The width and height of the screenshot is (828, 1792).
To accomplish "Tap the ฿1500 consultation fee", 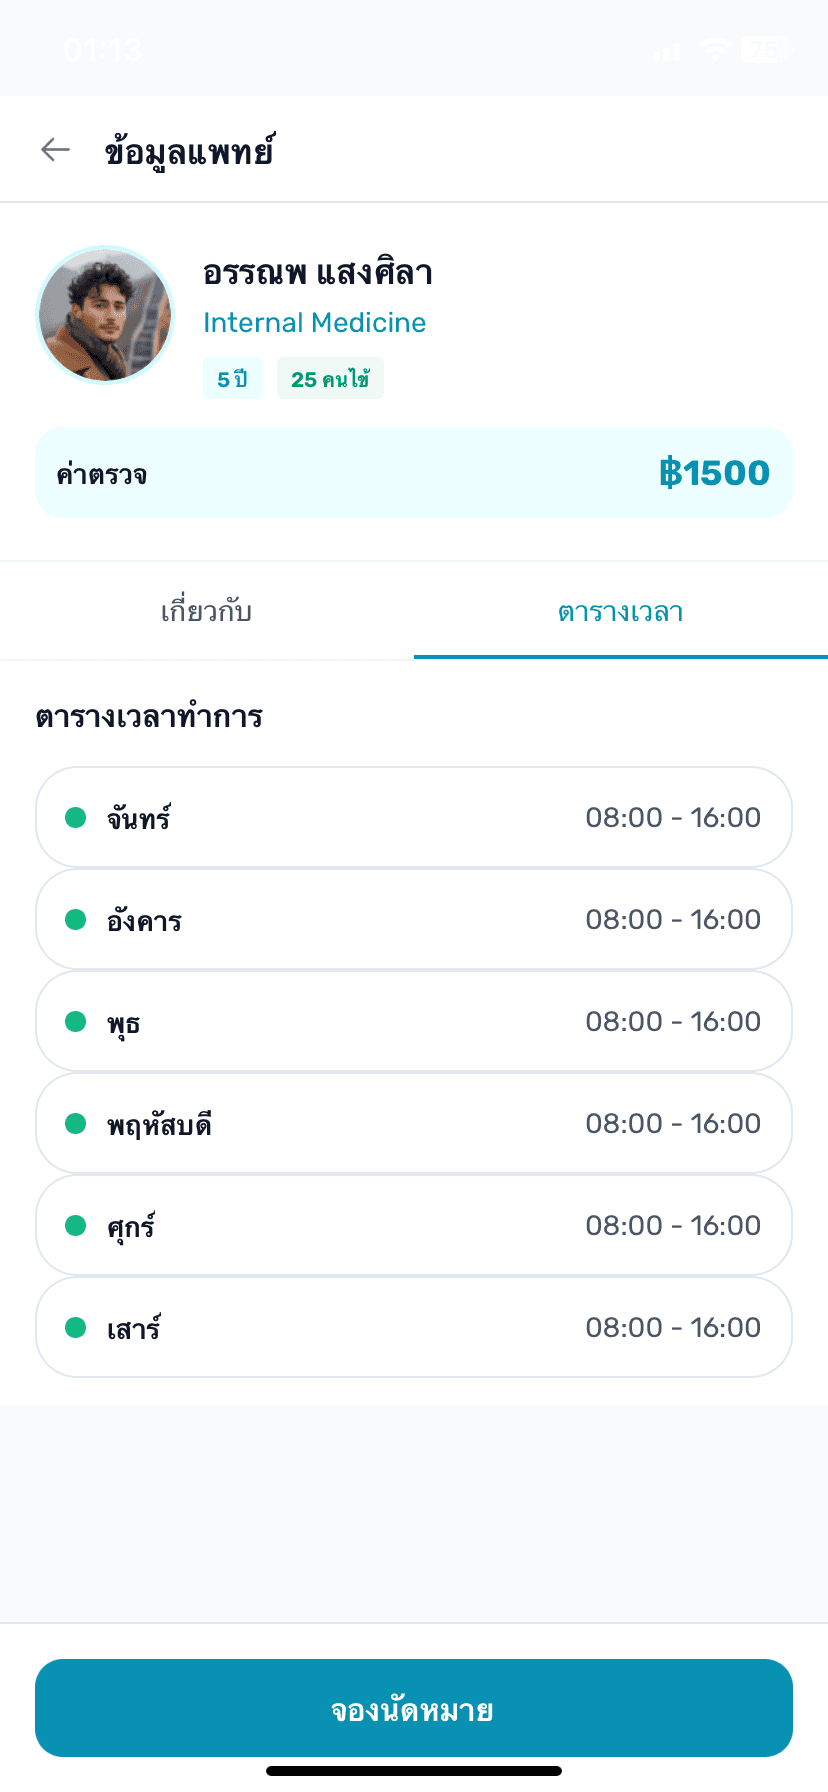I will (x=714, y=472).
